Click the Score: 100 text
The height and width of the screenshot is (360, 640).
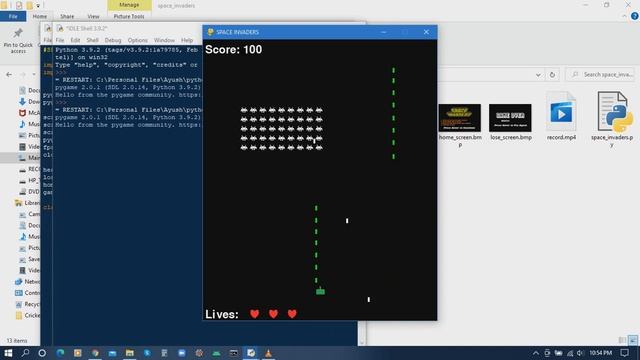(233, 49)
